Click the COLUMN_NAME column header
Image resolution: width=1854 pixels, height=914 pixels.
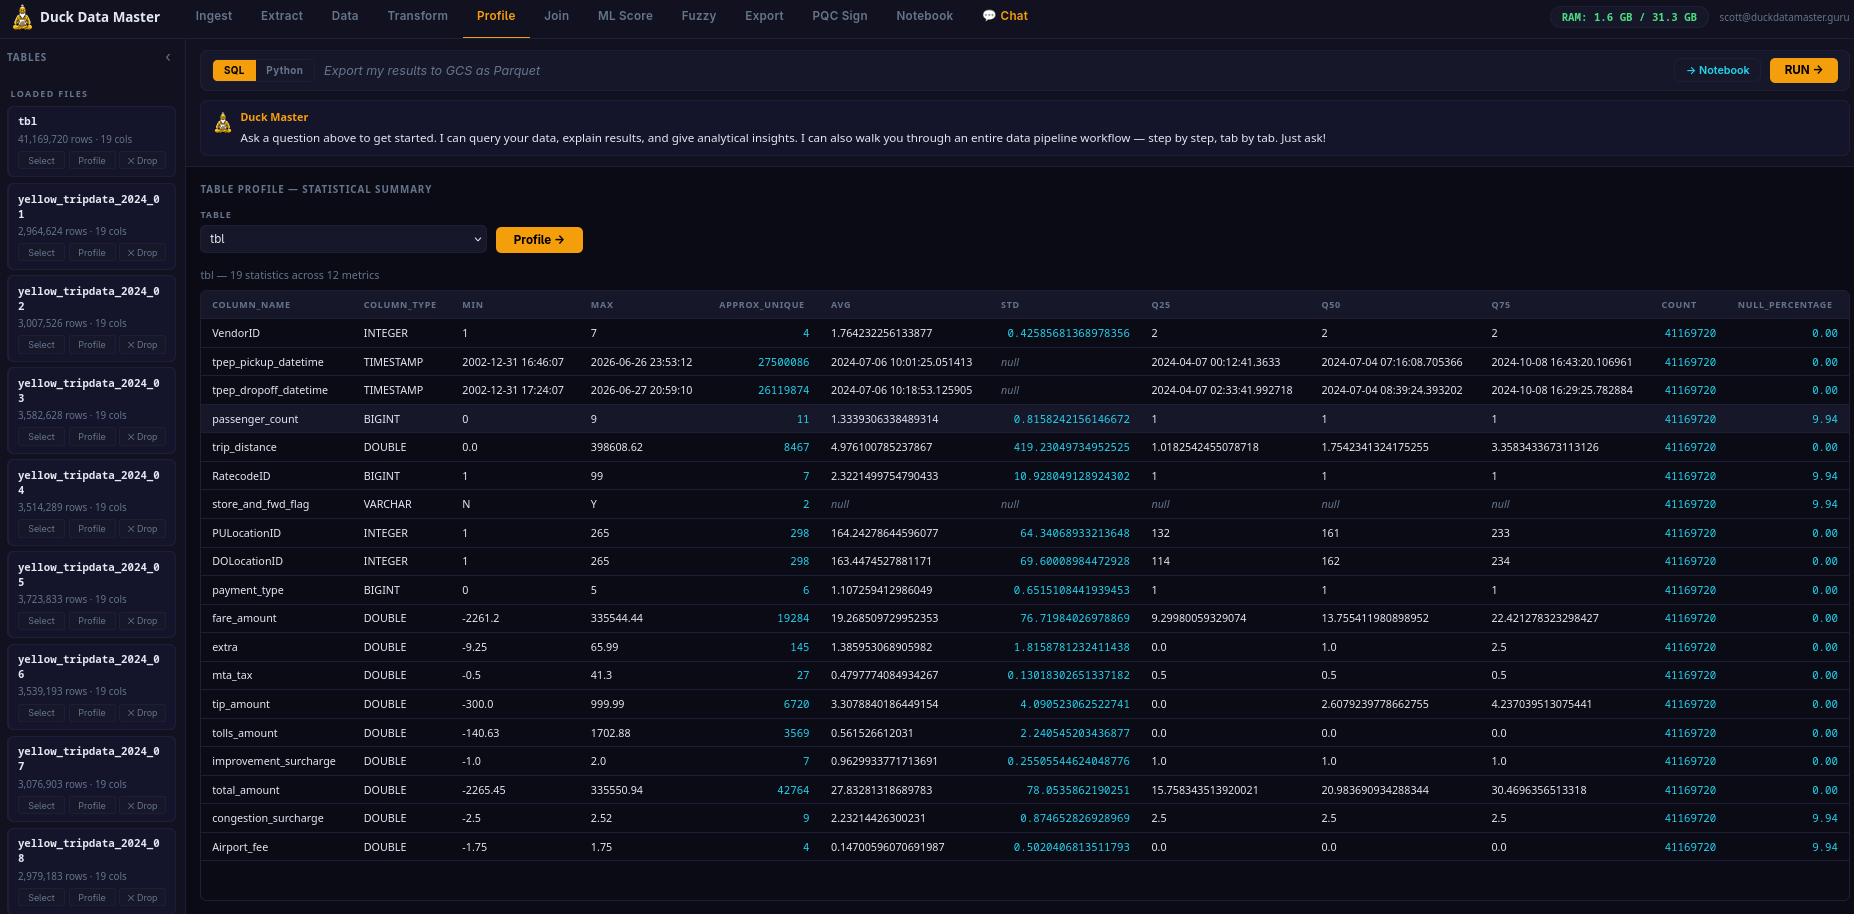pos(251,305)
